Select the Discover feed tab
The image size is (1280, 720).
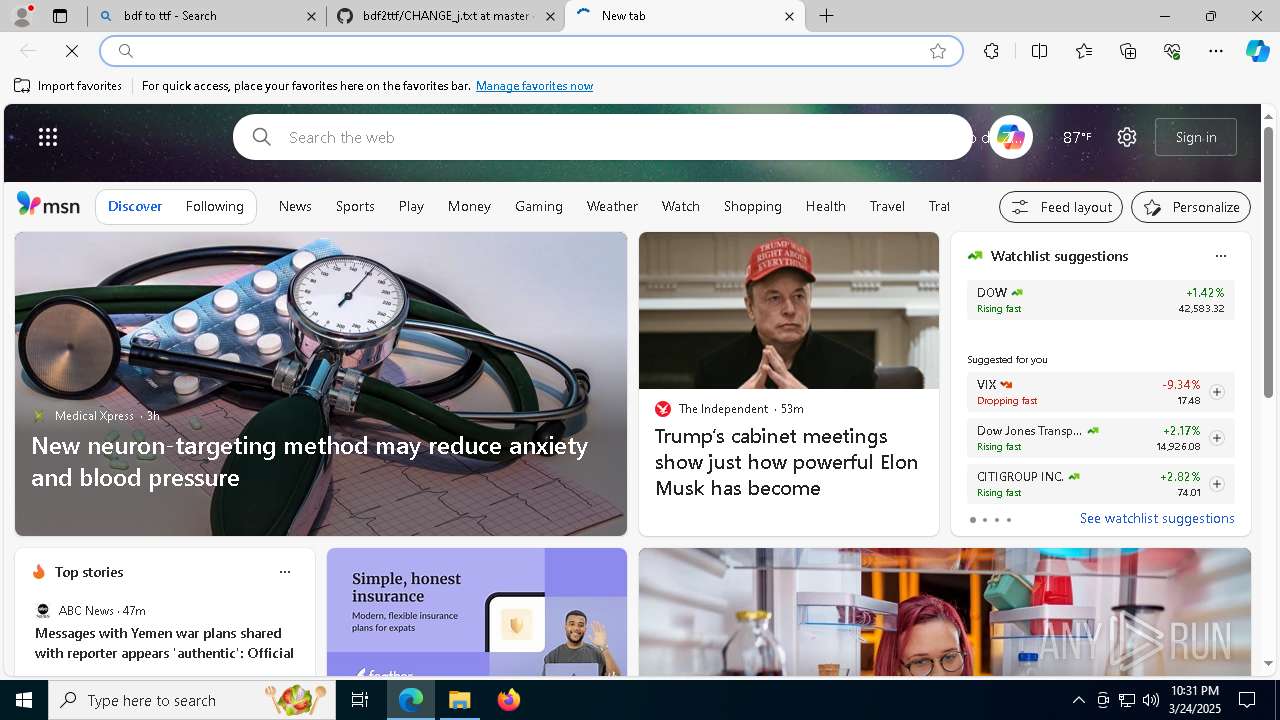pyautogui.click(x=135, y=206)
